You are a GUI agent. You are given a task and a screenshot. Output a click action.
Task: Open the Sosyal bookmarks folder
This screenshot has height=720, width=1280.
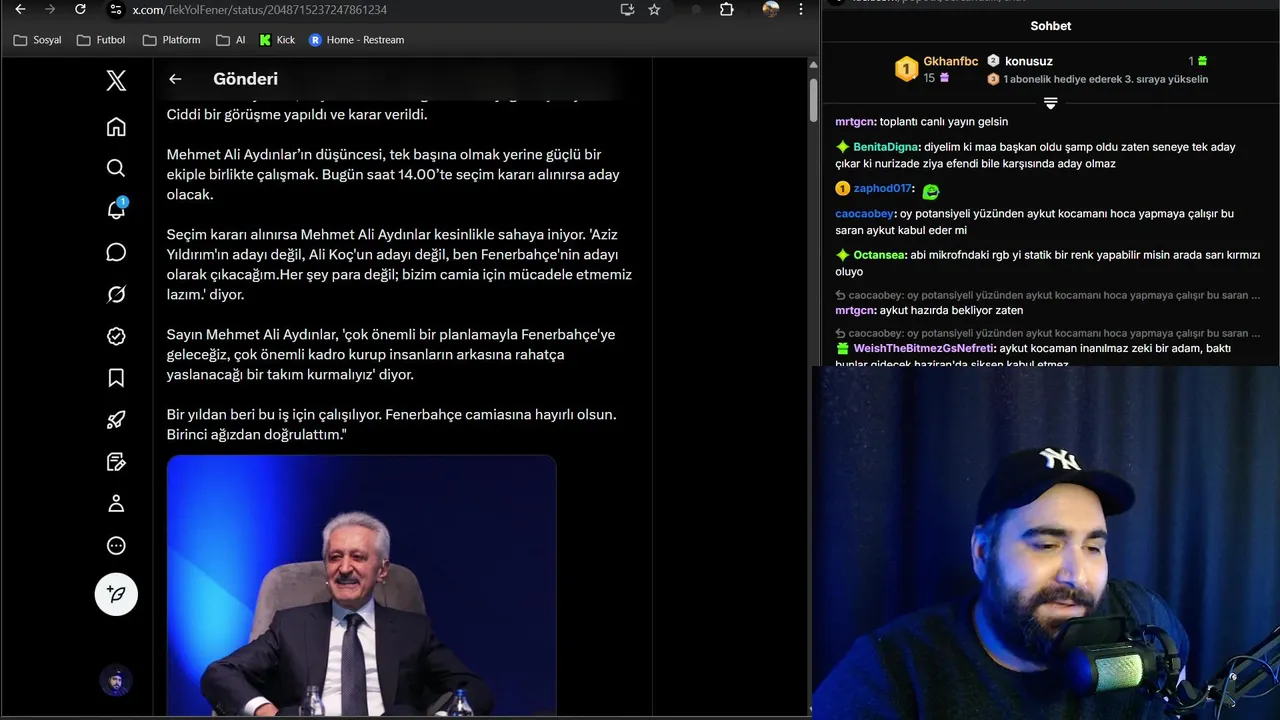pos(37,40)
